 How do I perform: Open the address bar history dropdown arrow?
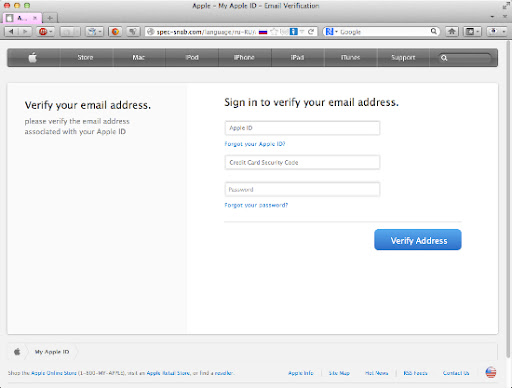point(302,32)
